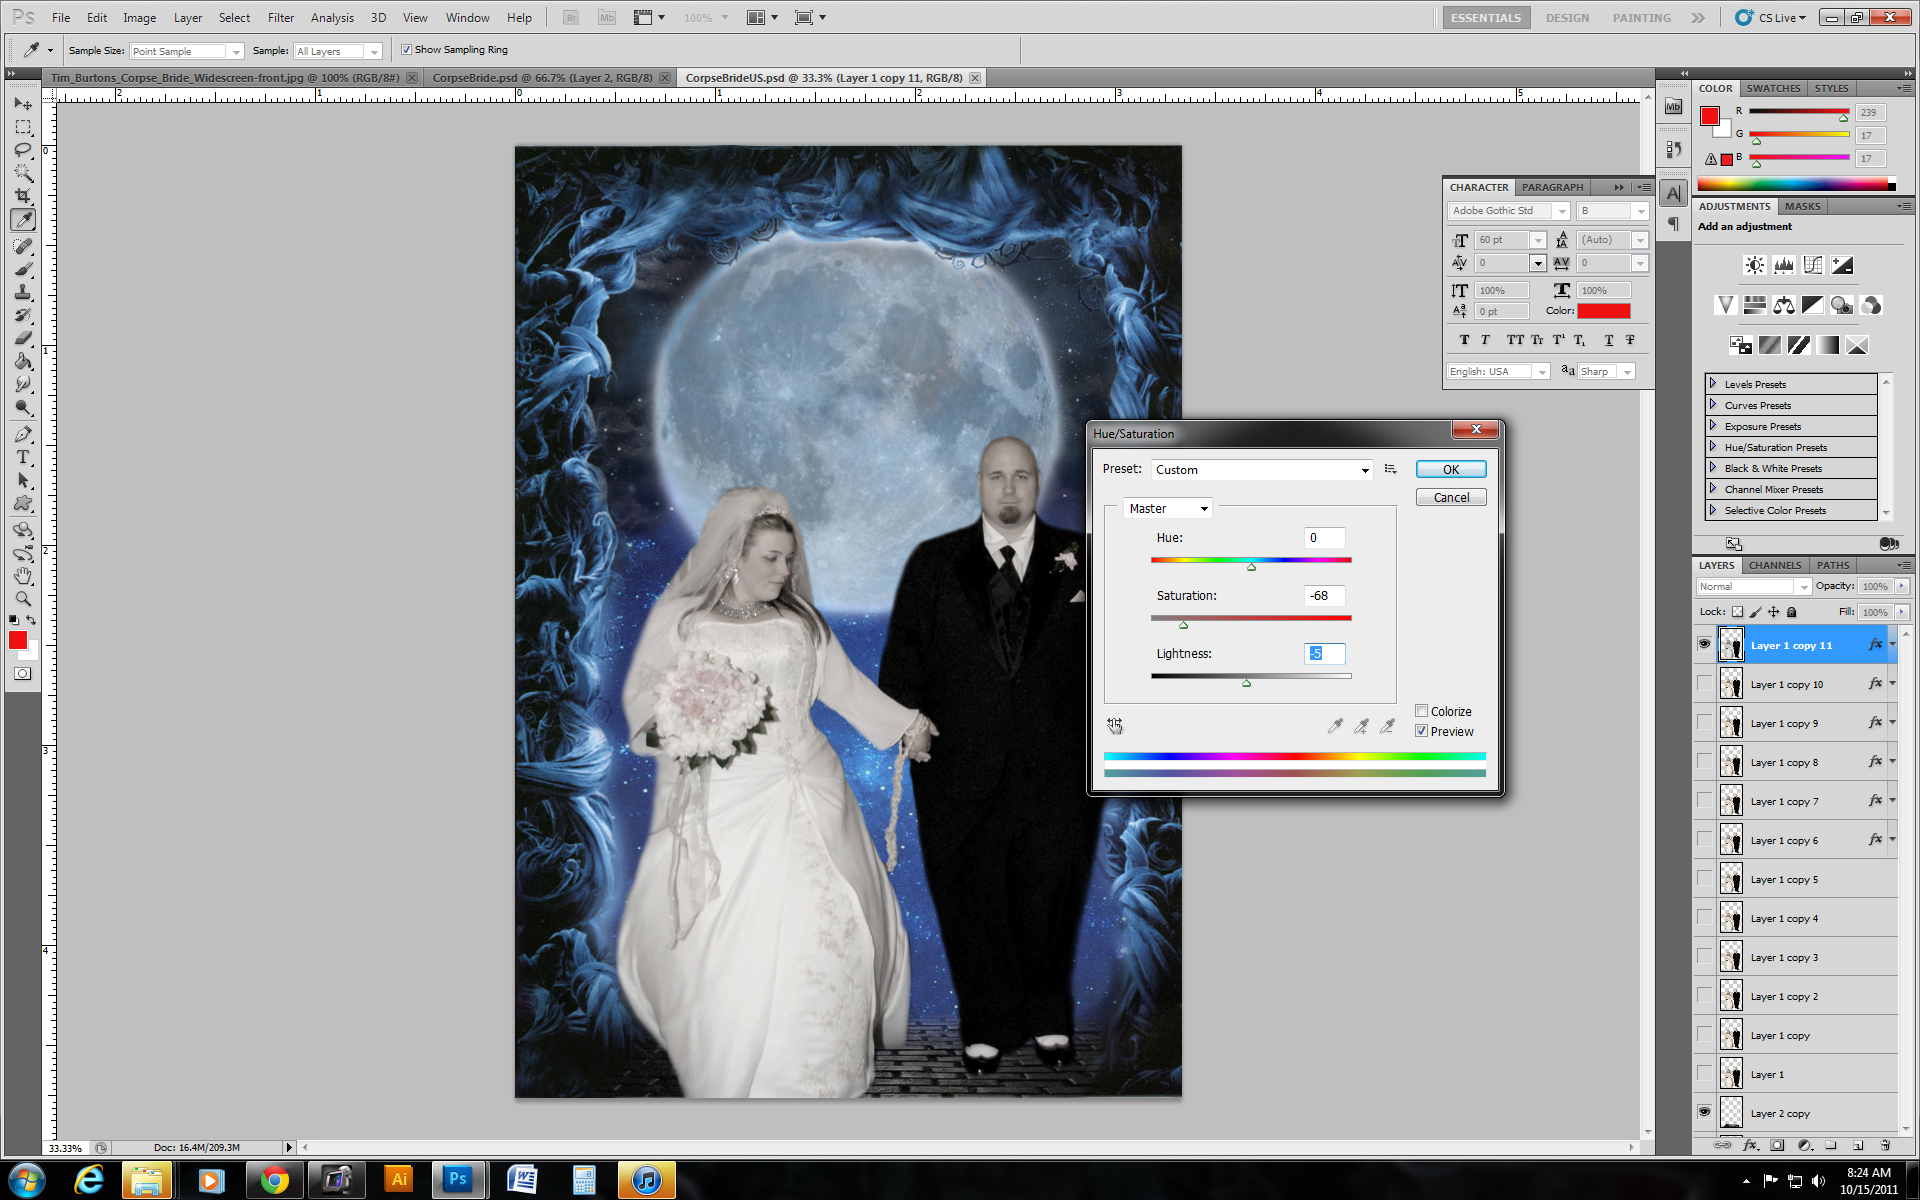Select the Brush tool in toolbox

click(23, 269)
